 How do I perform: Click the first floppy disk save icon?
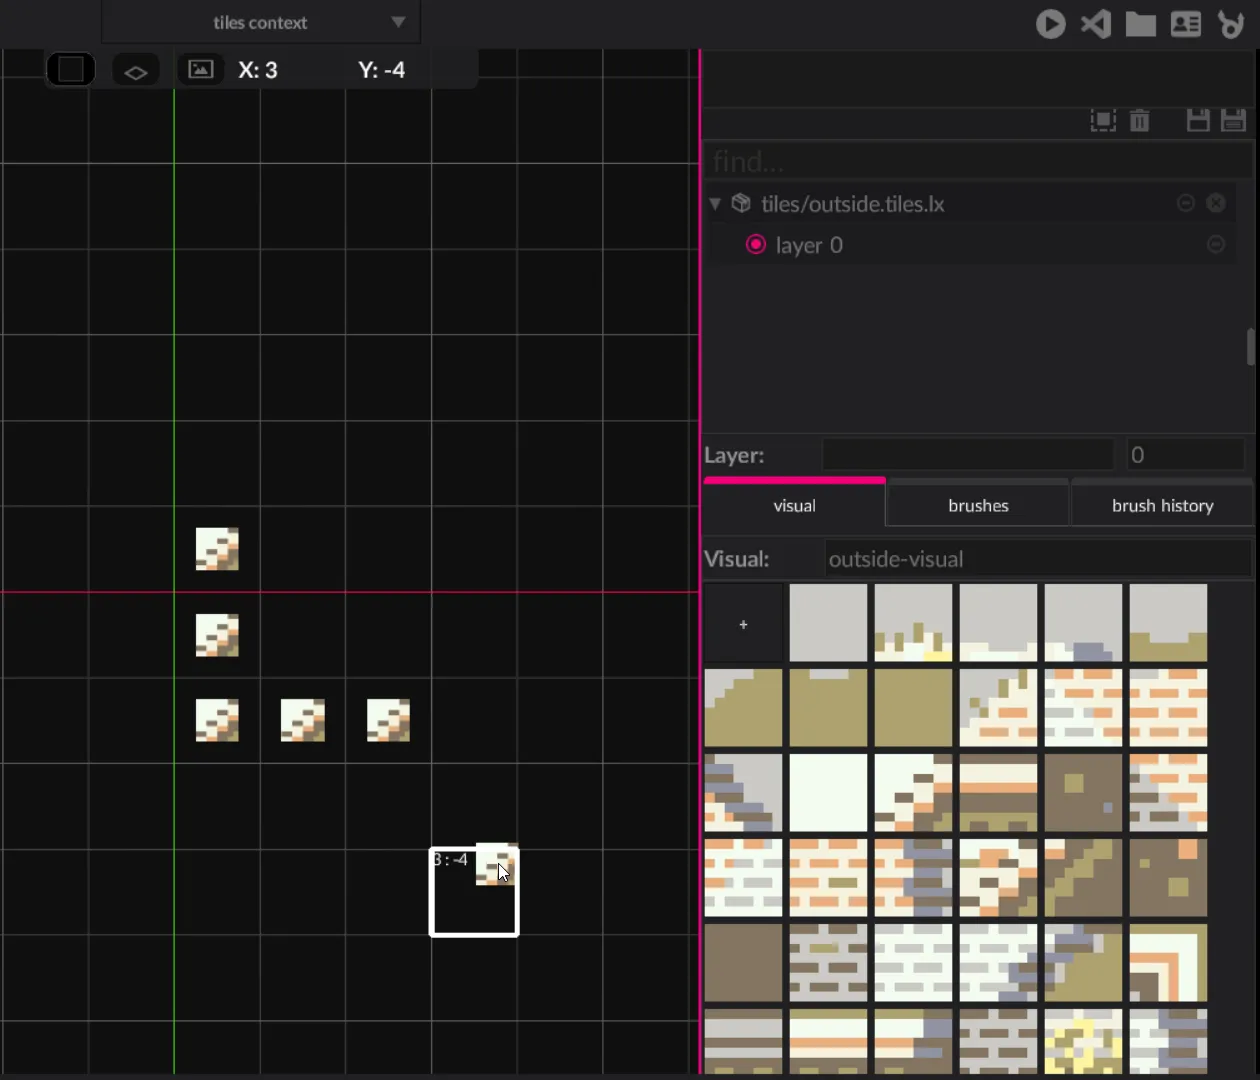click(1198, 121)
